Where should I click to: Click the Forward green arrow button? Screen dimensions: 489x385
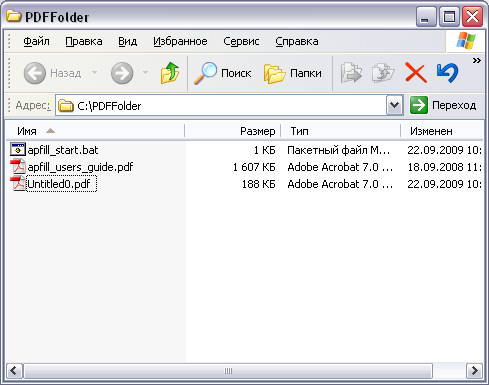[122, 73]
